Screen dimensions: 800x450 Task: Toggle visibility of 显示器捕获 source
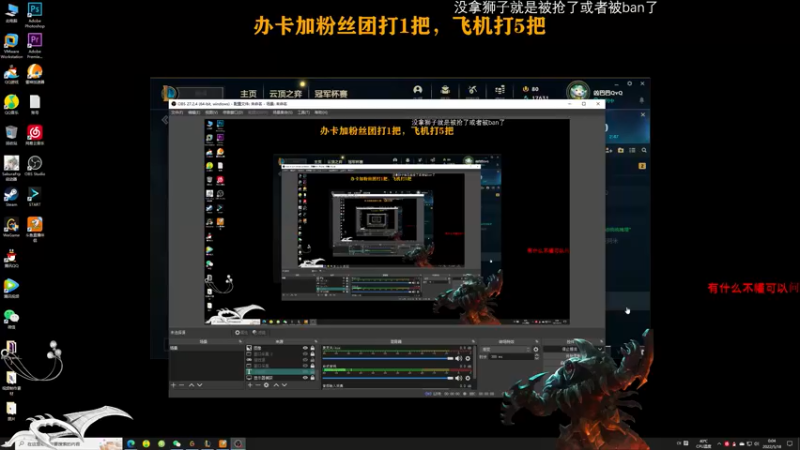point(305,378)
